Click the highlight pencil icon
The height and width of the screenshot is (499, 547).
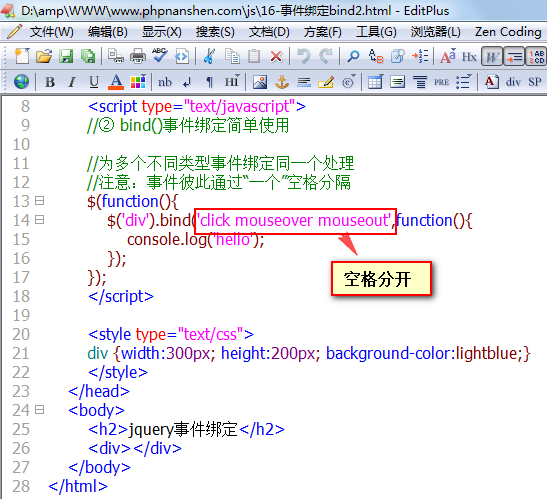(x=326, y=82)
